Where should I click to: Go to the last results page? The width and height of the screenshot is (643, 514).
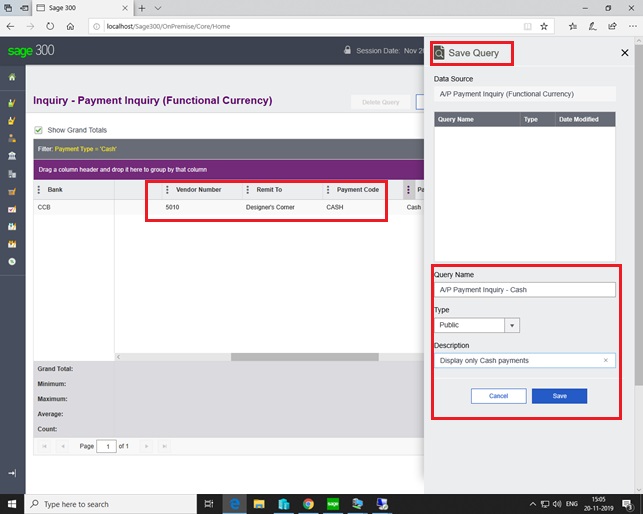point(164,446)
